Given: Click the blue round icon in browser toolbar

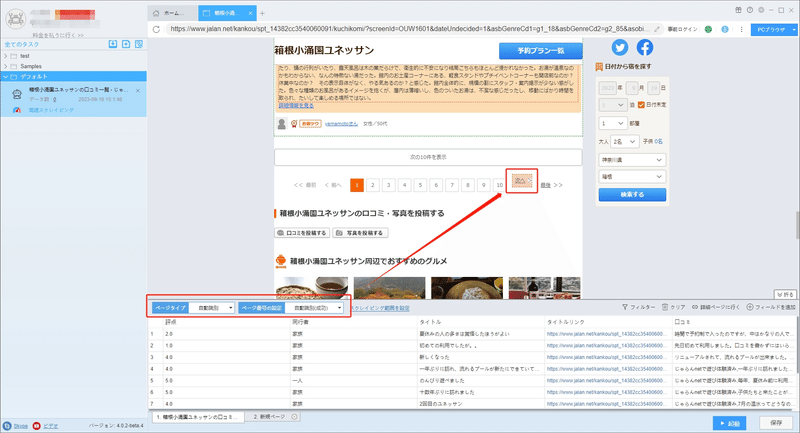Looking at the screenshot, I should [724, 30].
